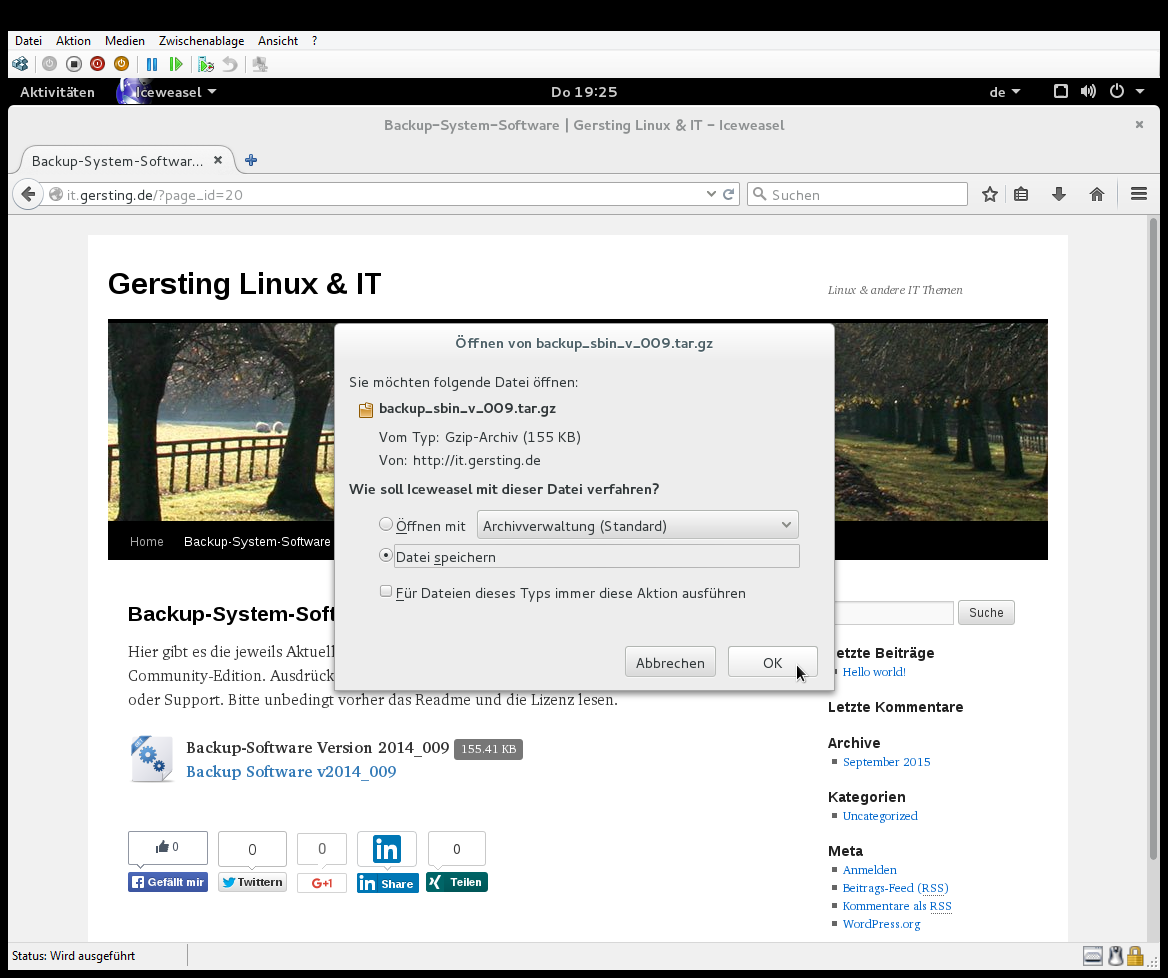Click the sidebar Suche button
The height and width of the screenshot is (978, 1168).
click(986, 612)
